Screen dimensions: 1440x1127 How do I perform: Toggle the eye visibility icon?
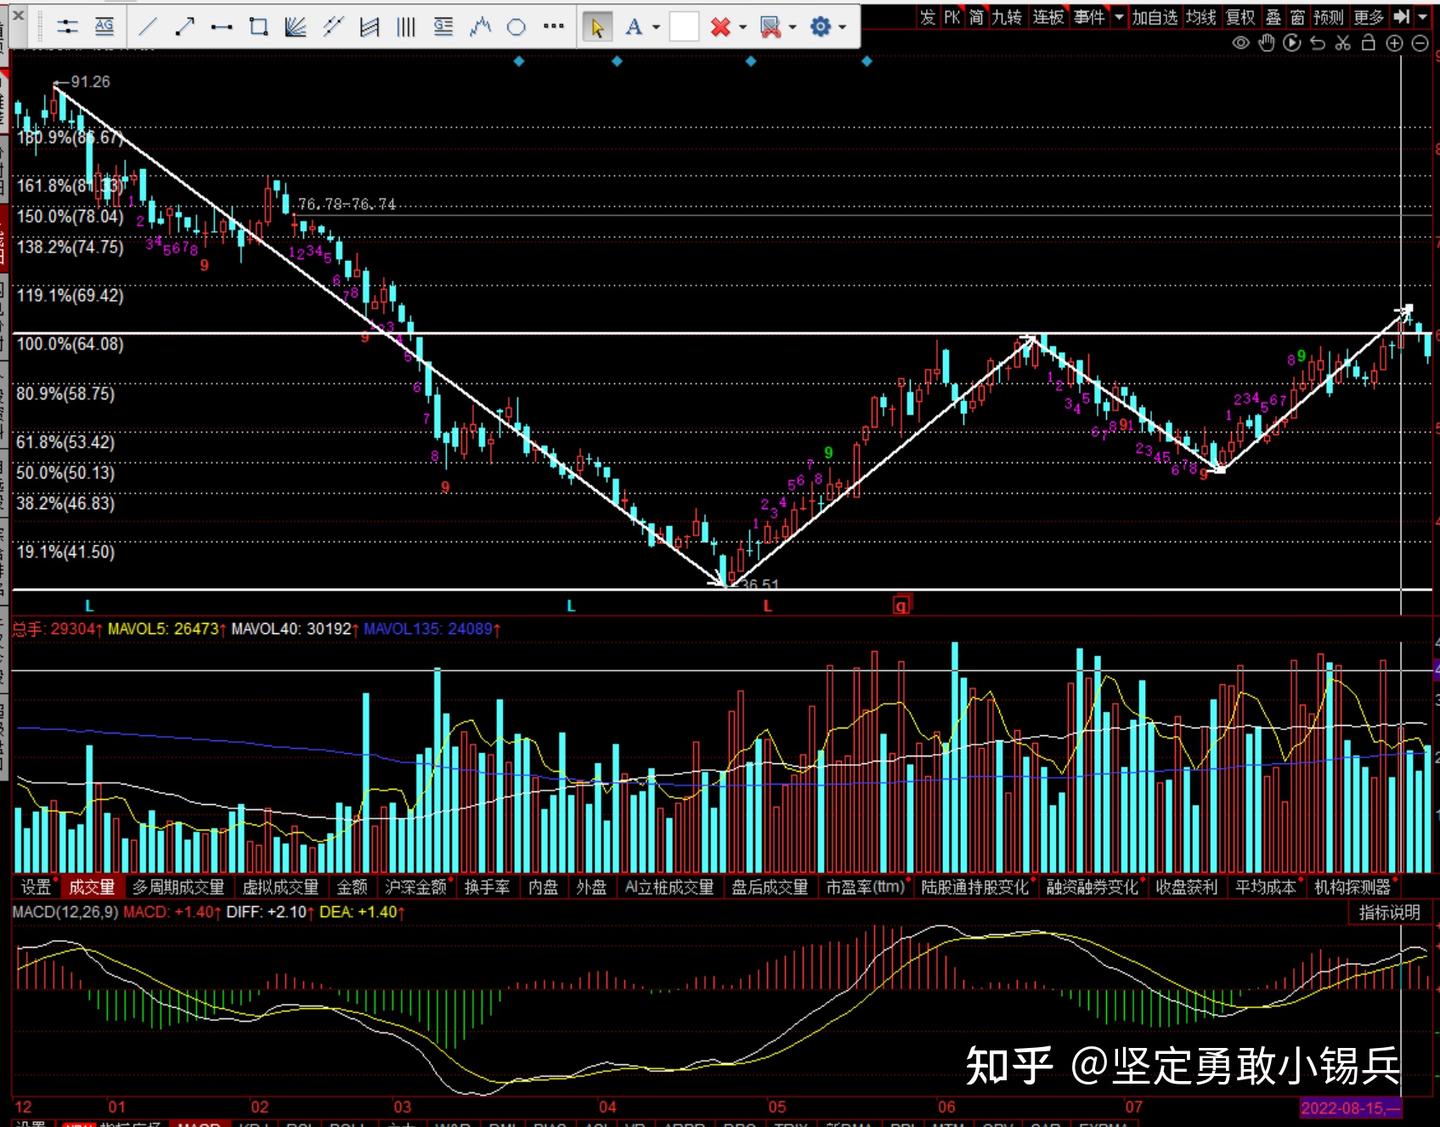1243,43
